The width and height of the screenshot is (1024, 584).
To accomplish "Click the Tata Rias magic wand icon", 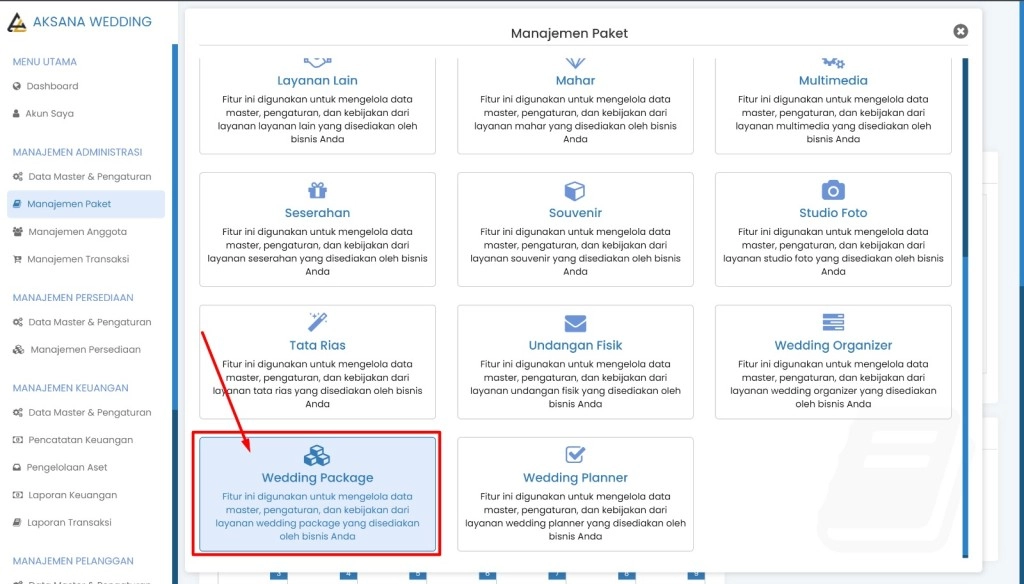I will (x=317, y=322).
